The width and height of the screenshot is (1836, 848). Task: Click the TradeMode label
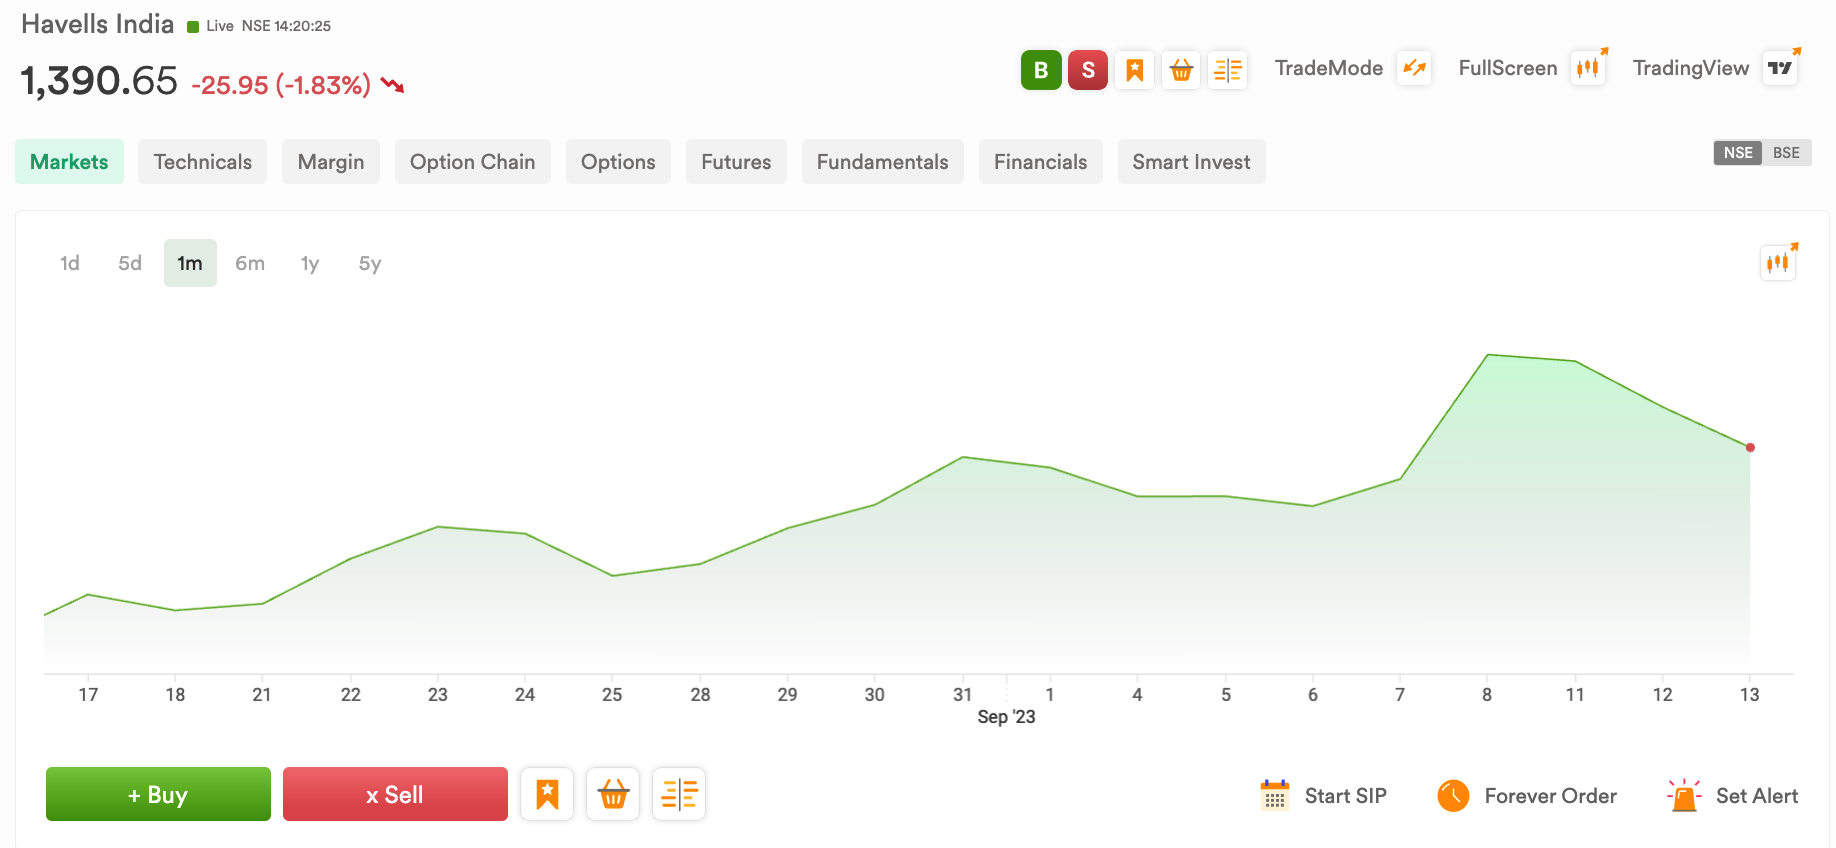click(1329, 68)
